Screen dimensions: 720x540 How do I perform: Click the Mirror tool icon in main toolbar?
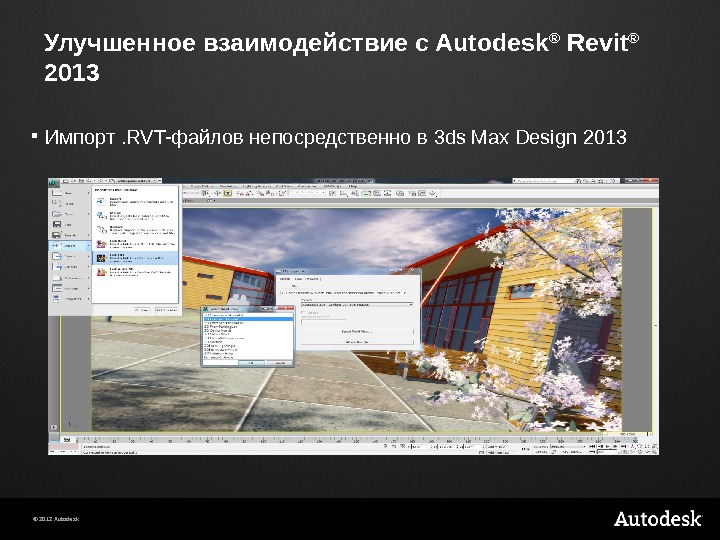(332, 193)
